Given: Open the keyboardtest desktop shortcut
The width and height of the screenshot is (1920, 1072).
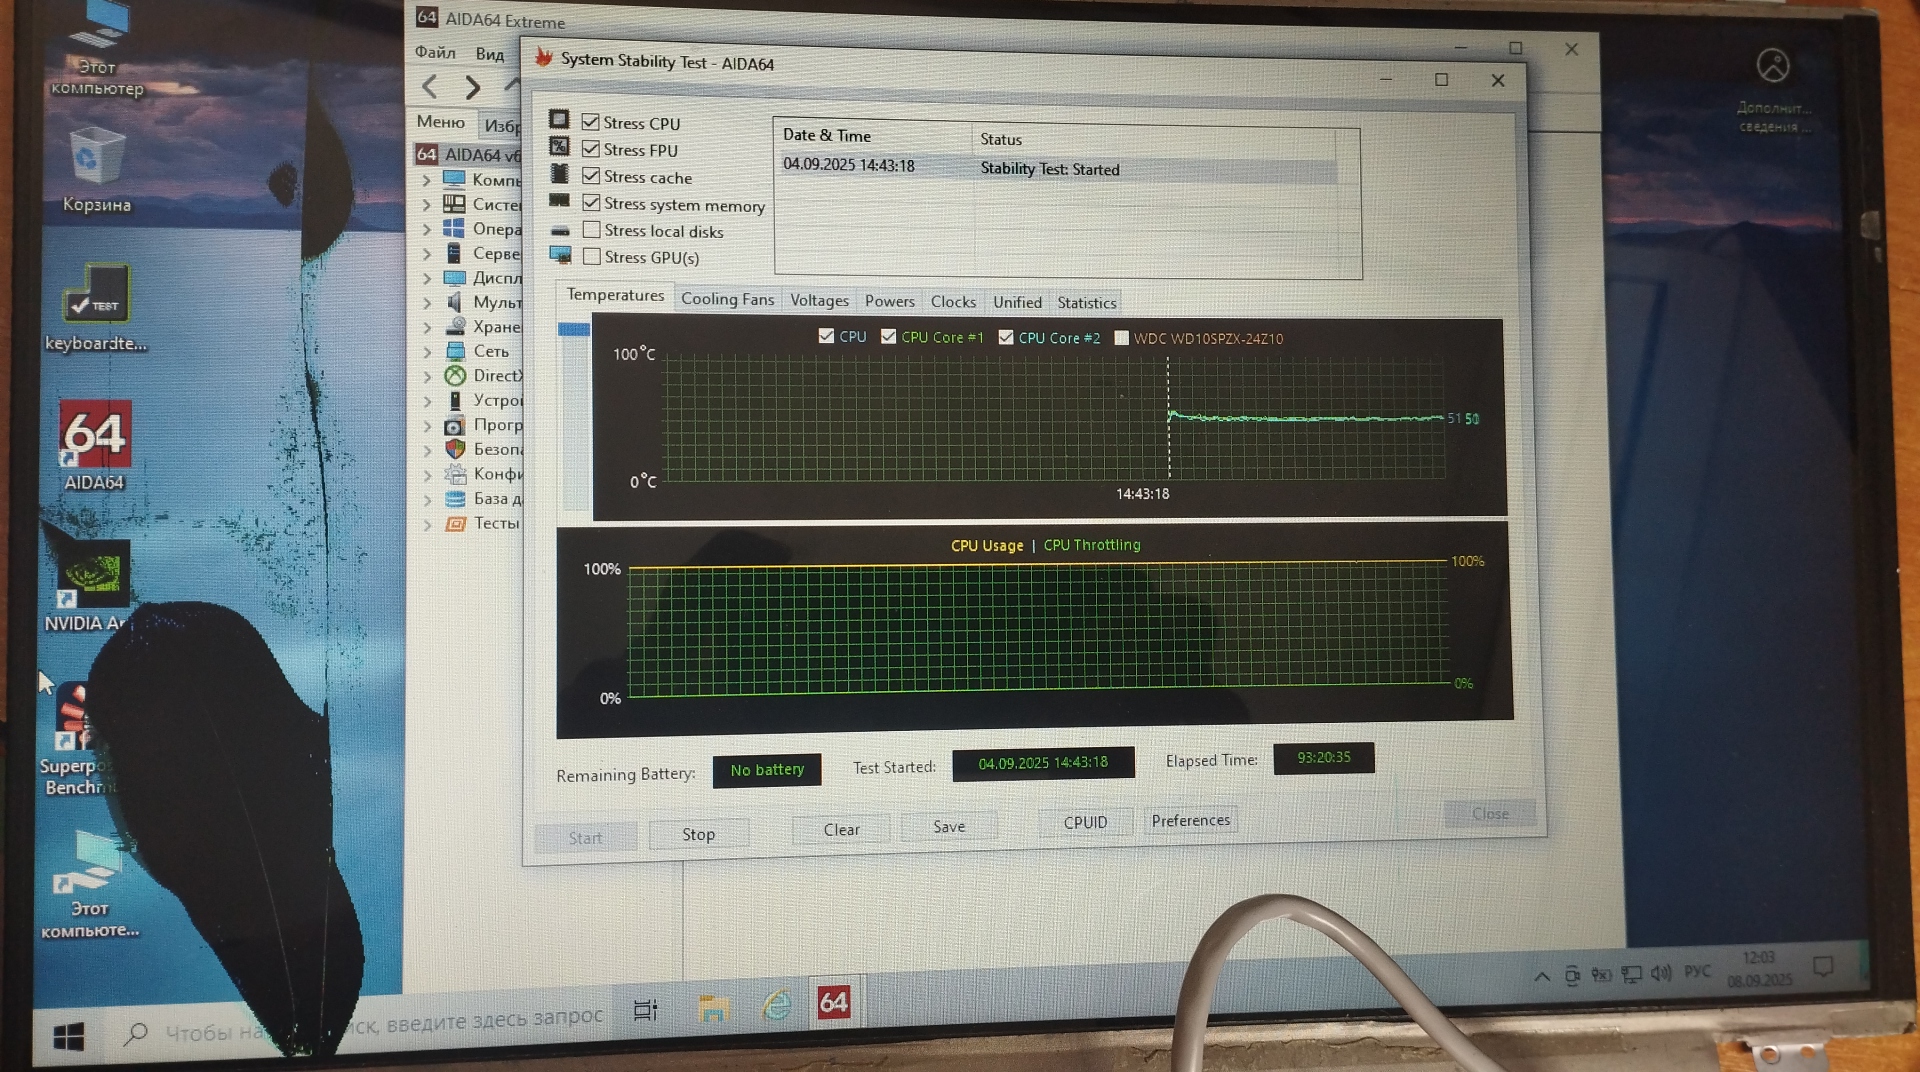Looking at the screenshot, I should point(96,295).
